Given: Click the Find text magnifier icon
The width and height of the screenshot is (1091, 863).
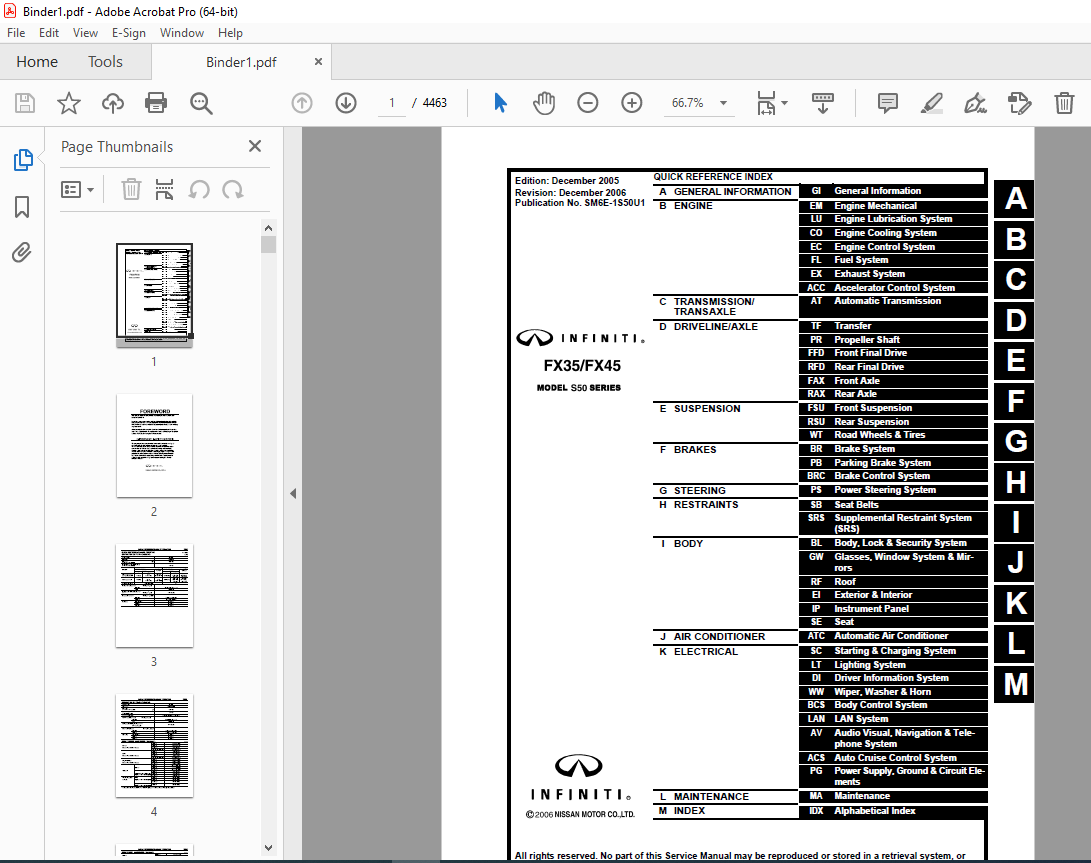Looking at the screenshot, I should [x=201, y=103].
